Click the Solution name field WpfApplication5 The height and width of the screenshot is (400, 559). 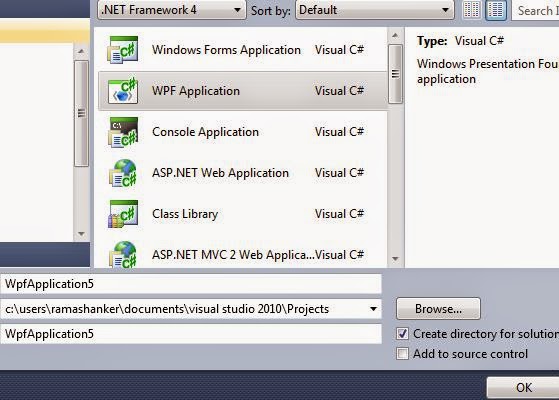tap(191, 334)
